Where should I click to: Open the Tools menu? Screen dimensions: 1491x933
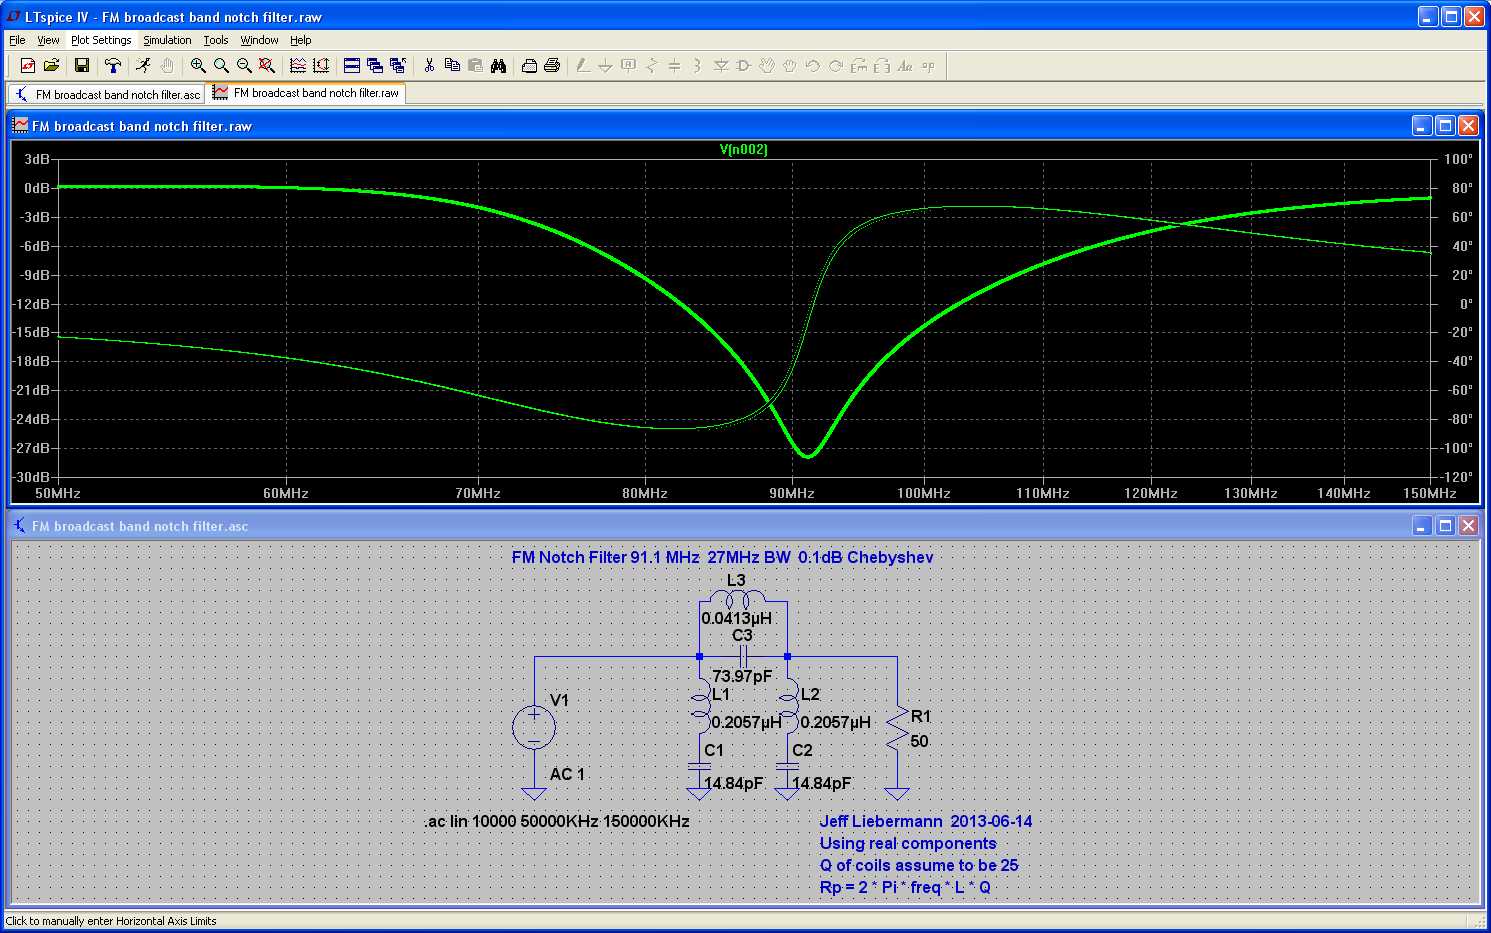tap(216, 40)
